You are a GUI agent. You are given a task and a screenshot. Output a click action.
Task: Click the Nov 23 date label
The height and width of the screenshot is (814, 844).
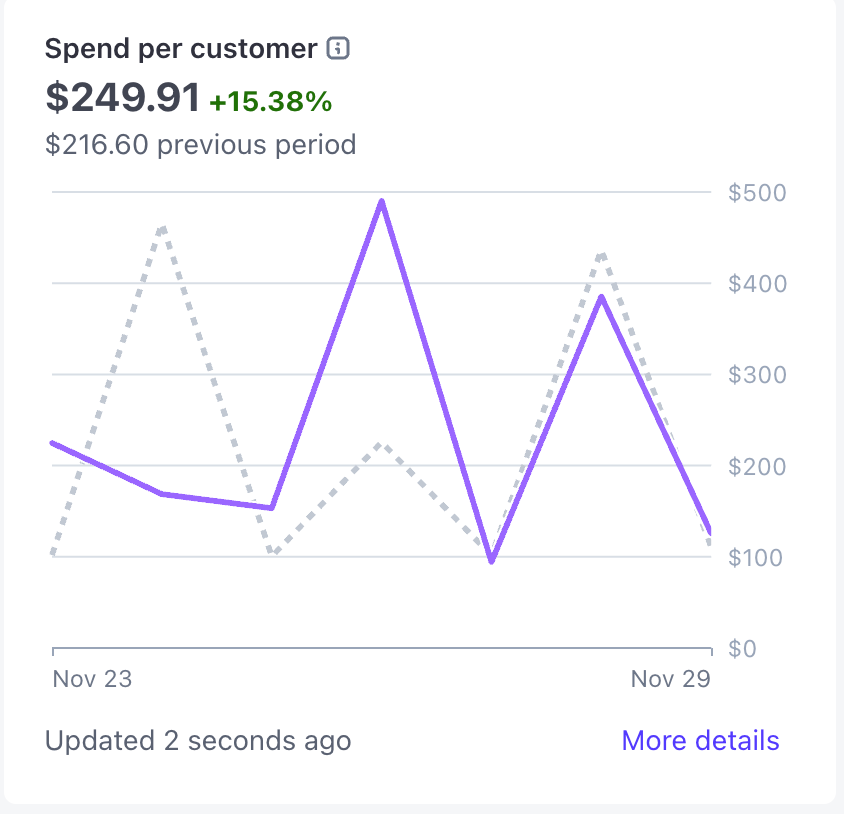tap(92, 679)
